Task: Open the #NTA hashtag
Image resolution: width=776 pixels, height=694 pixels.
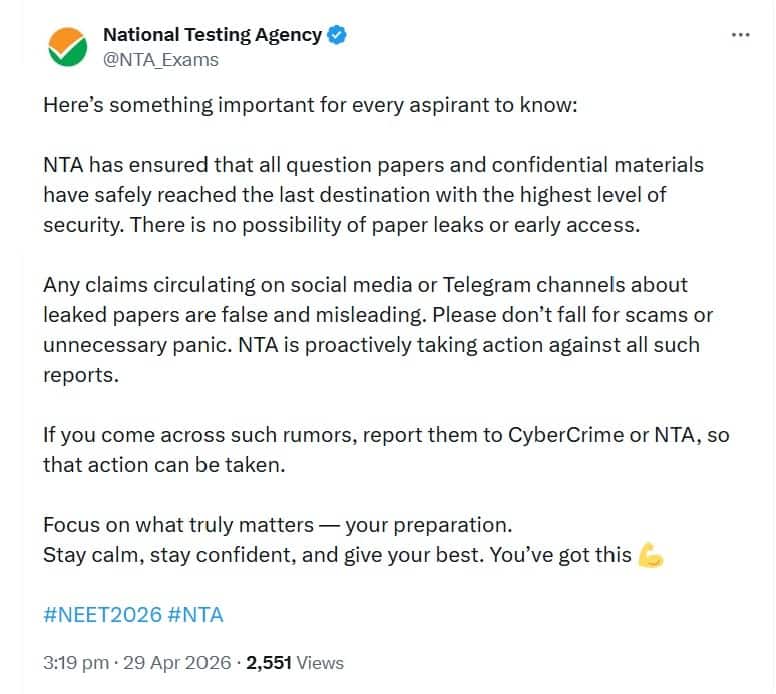Action: [x=195, y=615]
